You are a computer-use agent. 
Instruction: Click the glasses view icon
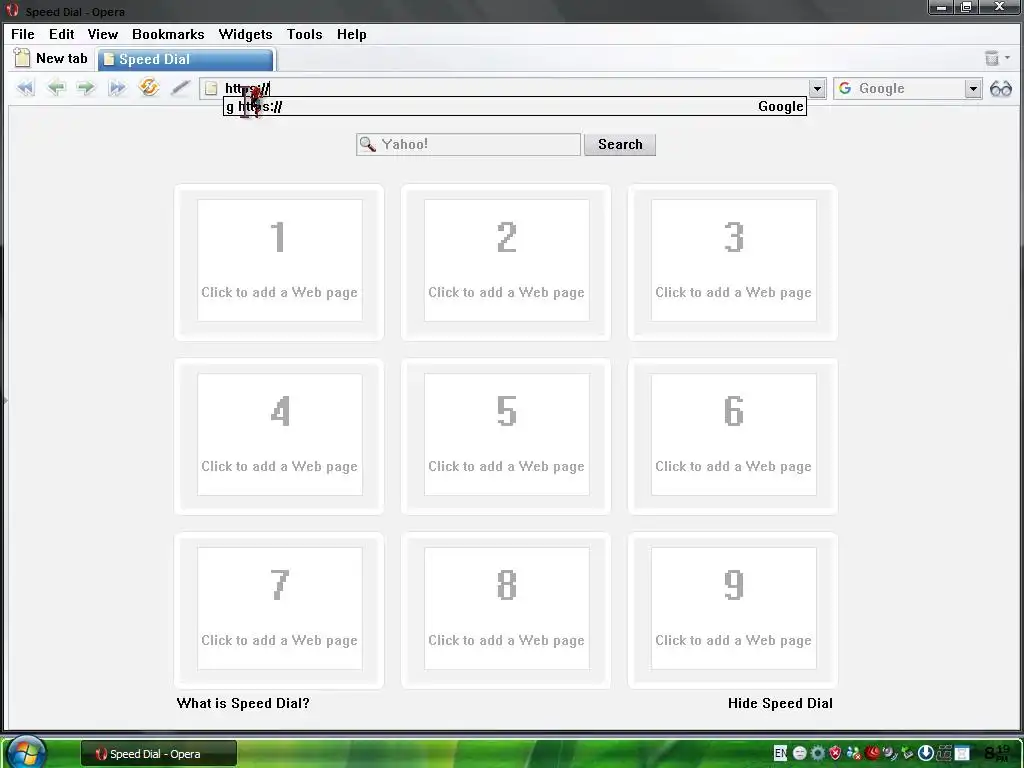pos(1000,88)
